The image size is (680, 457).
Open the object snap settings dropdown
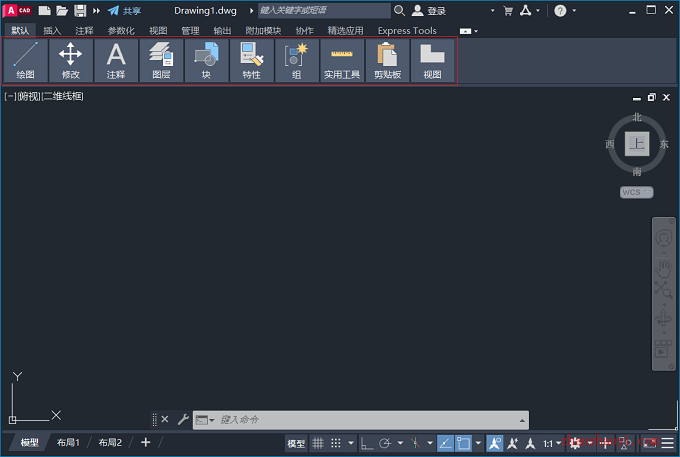(x=478, y=443)
